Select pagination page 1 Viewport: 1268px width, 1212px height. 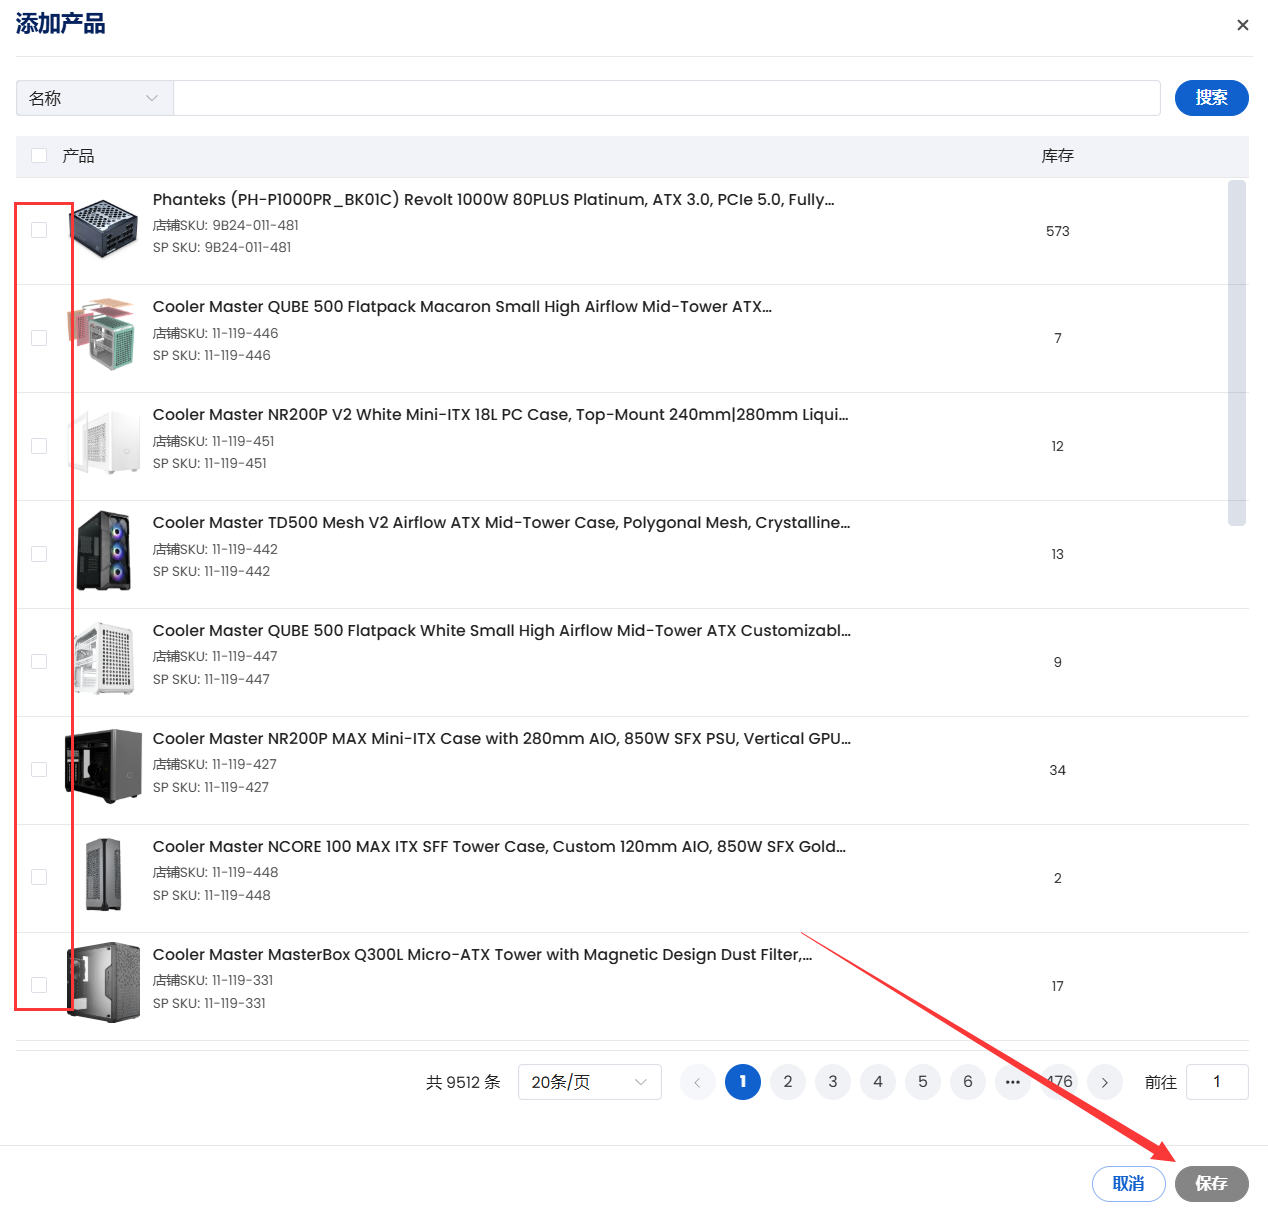tap(743, 1082)
